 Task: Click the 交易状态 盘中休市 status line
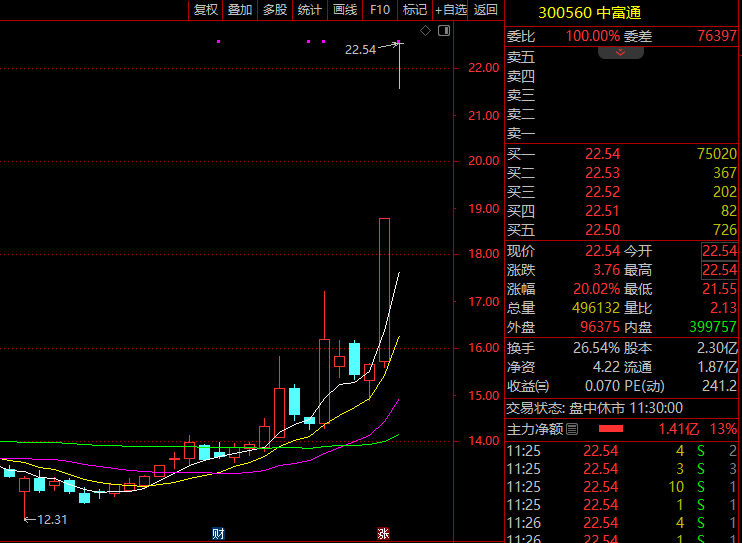click(594, 408)
